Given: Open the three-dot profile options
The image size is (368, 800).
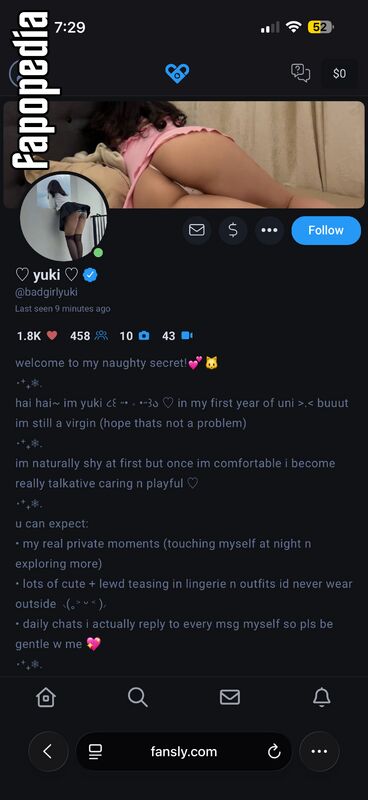Looking at the screenshot, I should click(x=269, y=230).
